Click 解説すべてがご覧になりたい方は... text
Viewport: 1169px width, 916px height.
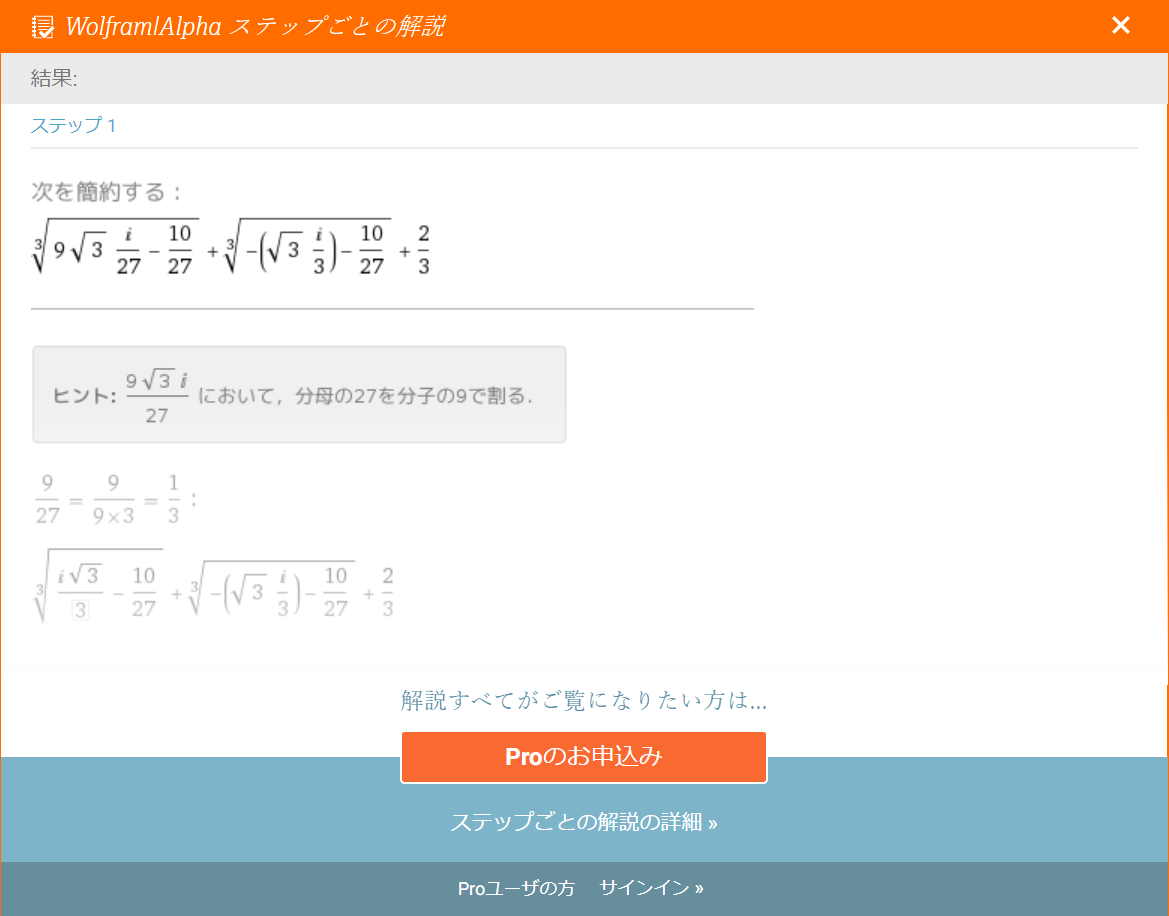584,701
